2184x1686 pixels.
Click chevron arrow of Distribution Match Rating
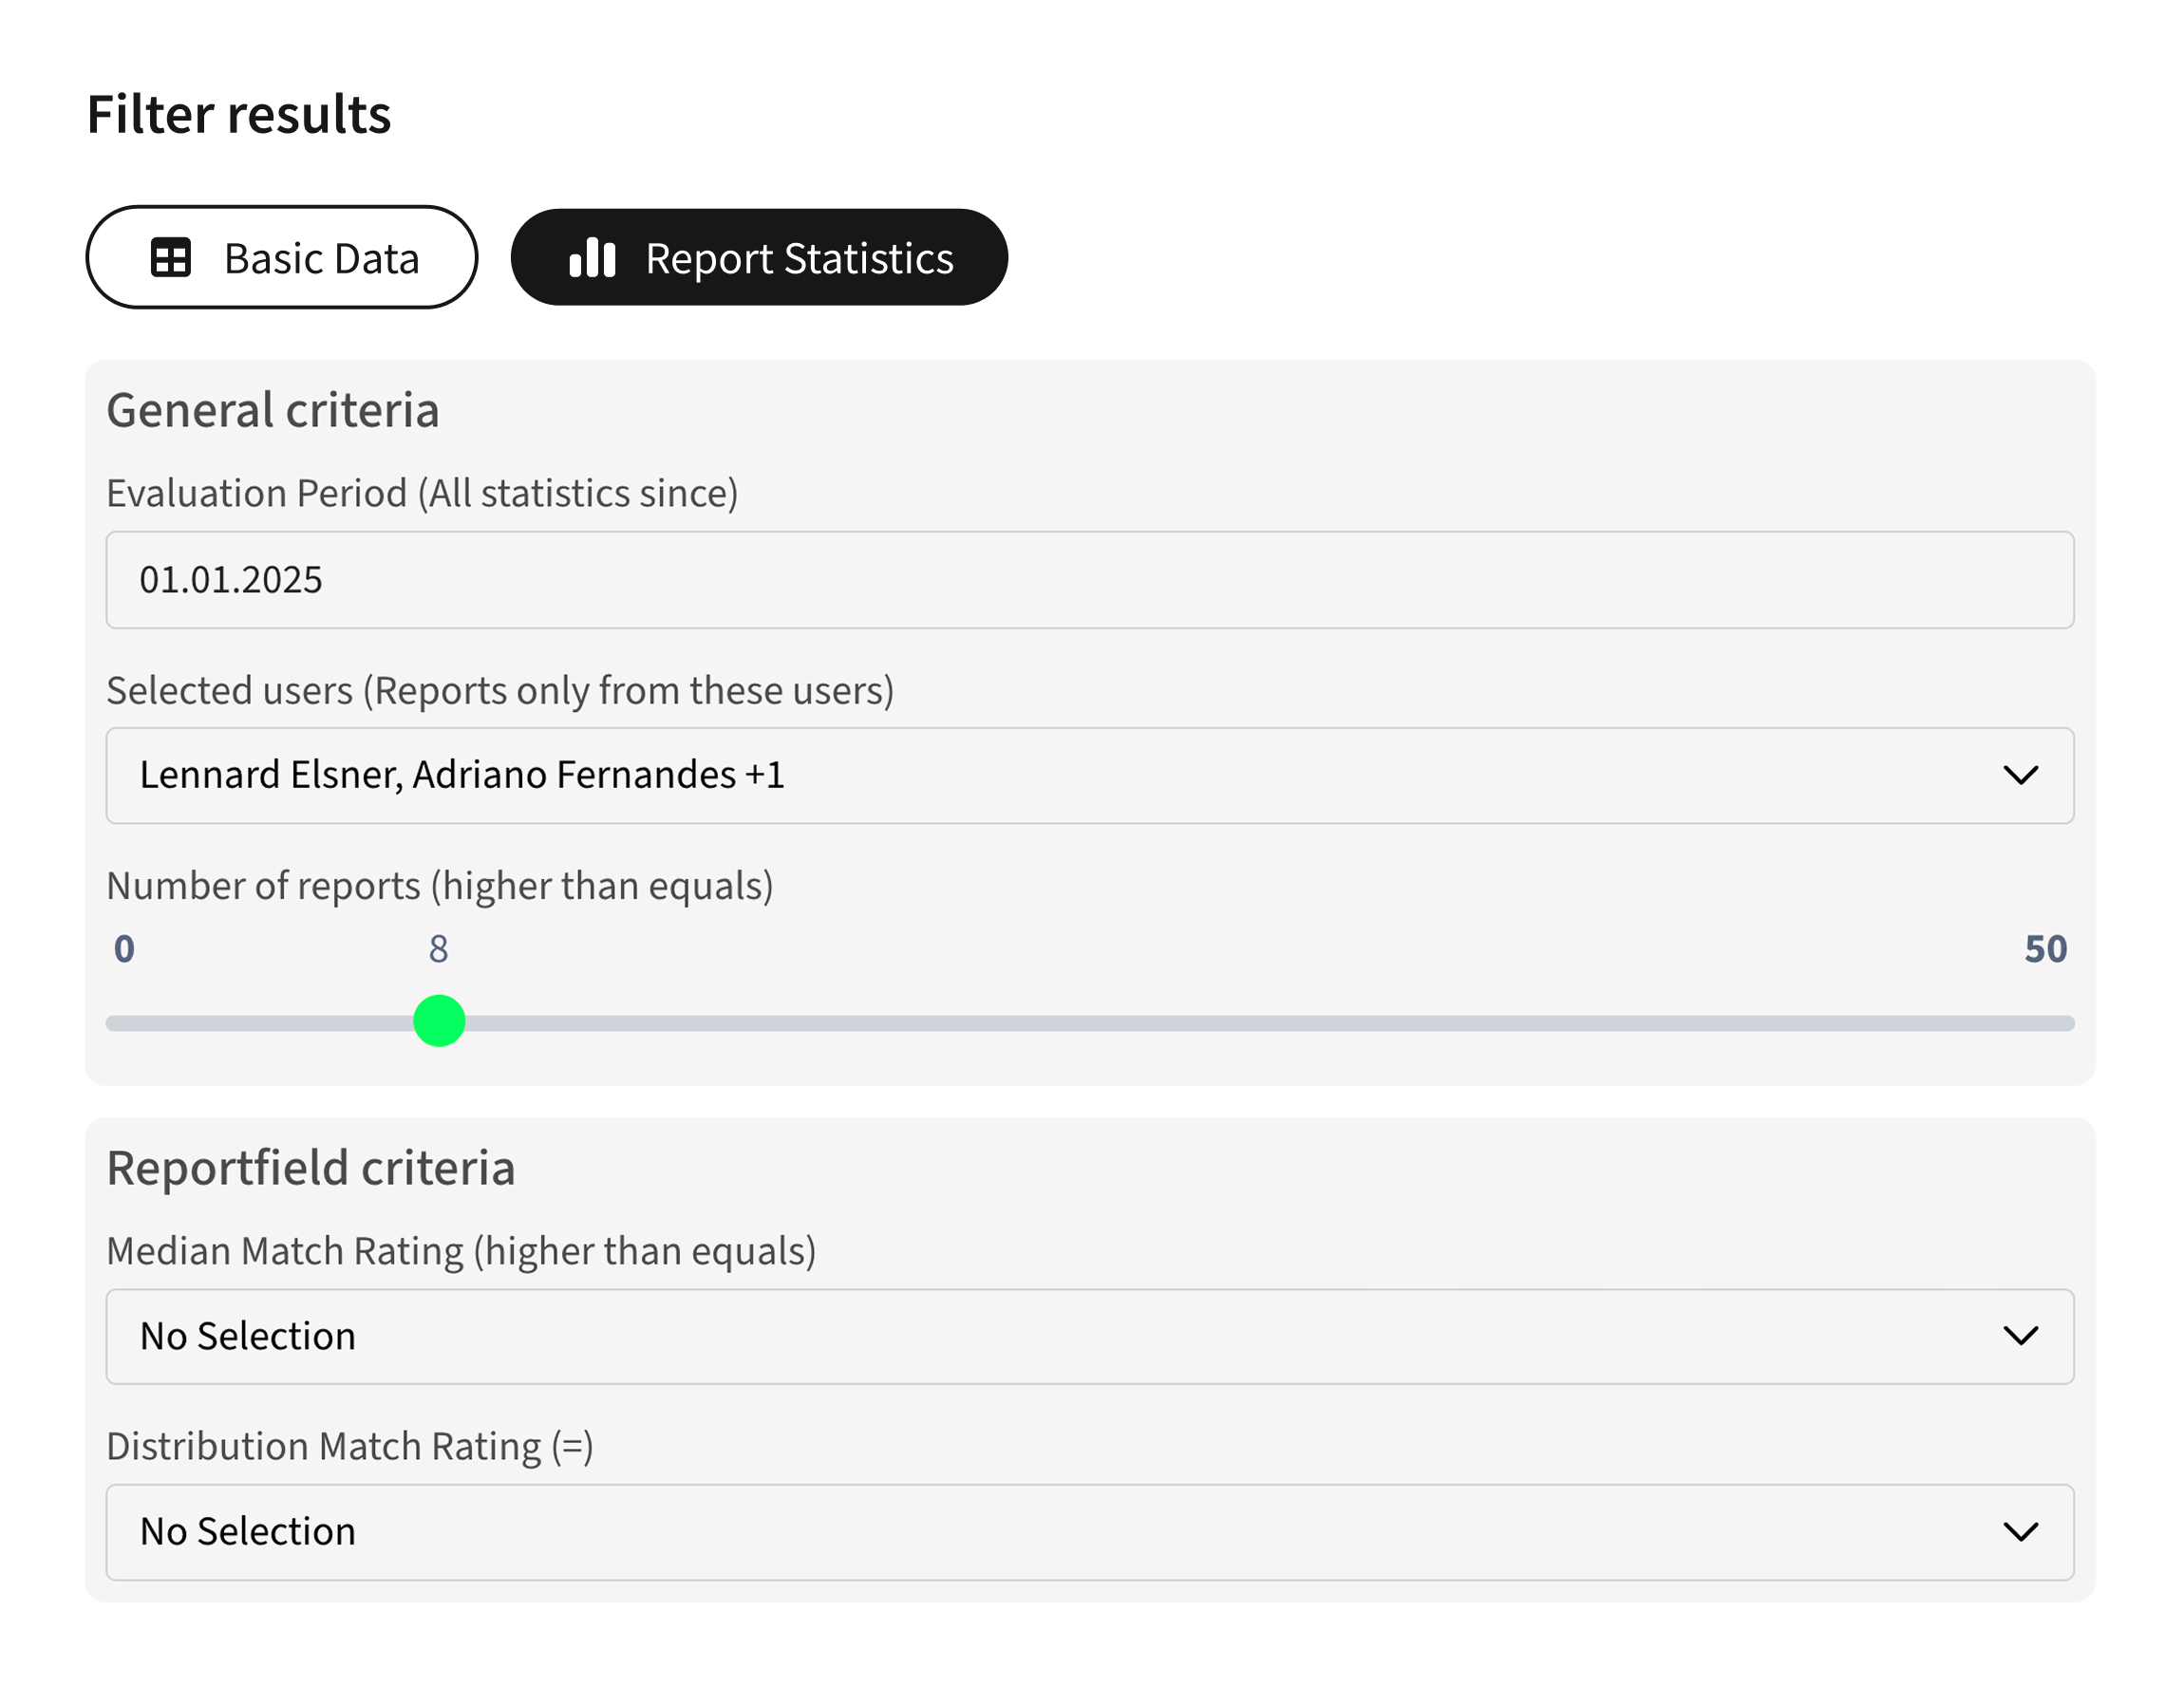[x=2020, y=1532]
